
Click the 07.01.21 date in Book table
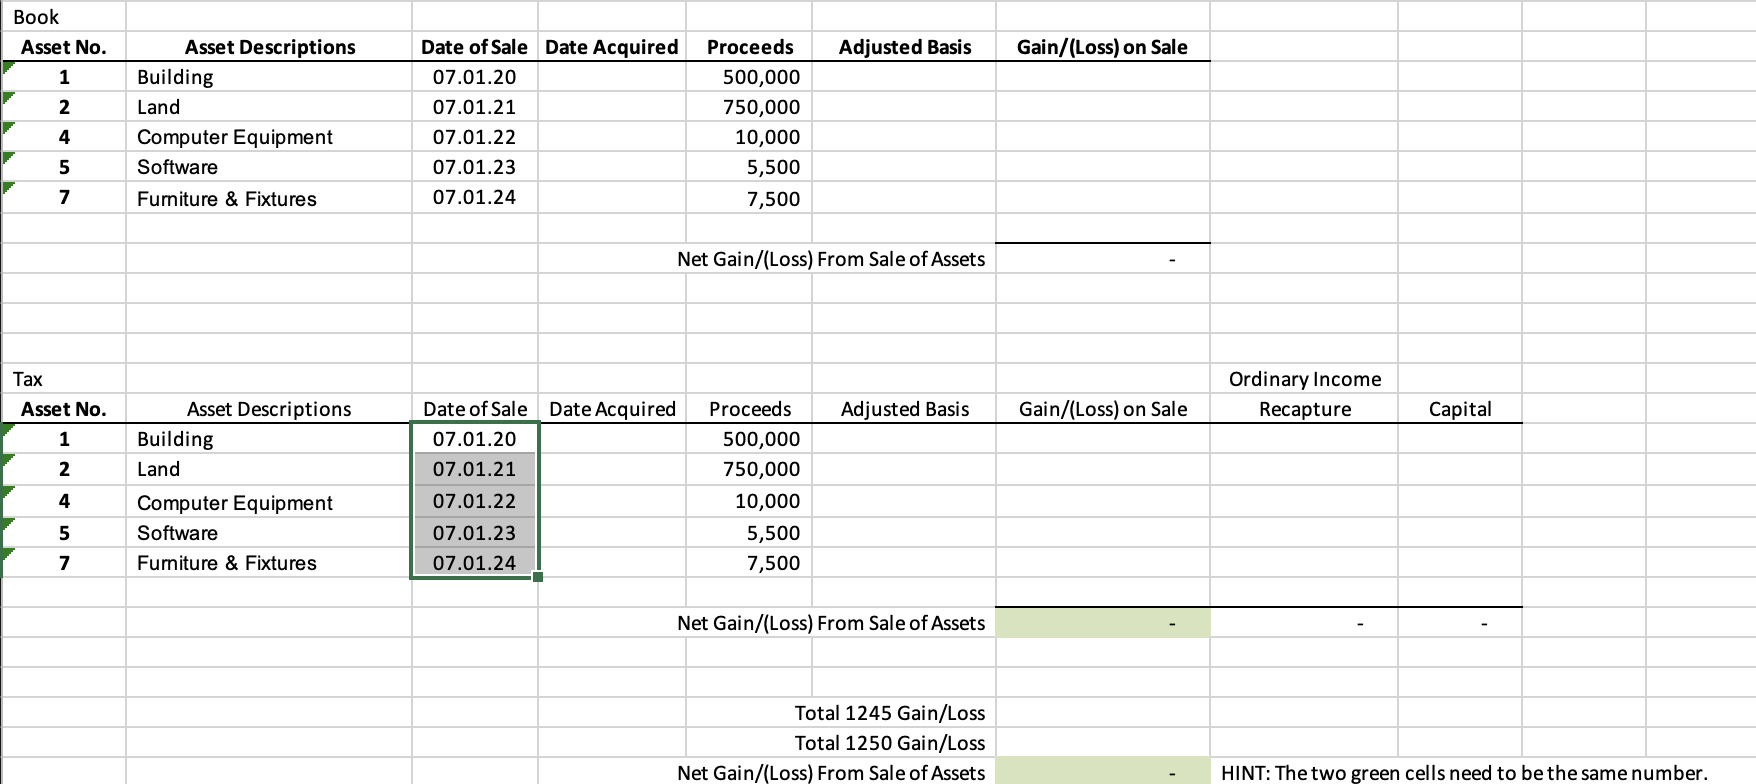click(x=474, y=107)
